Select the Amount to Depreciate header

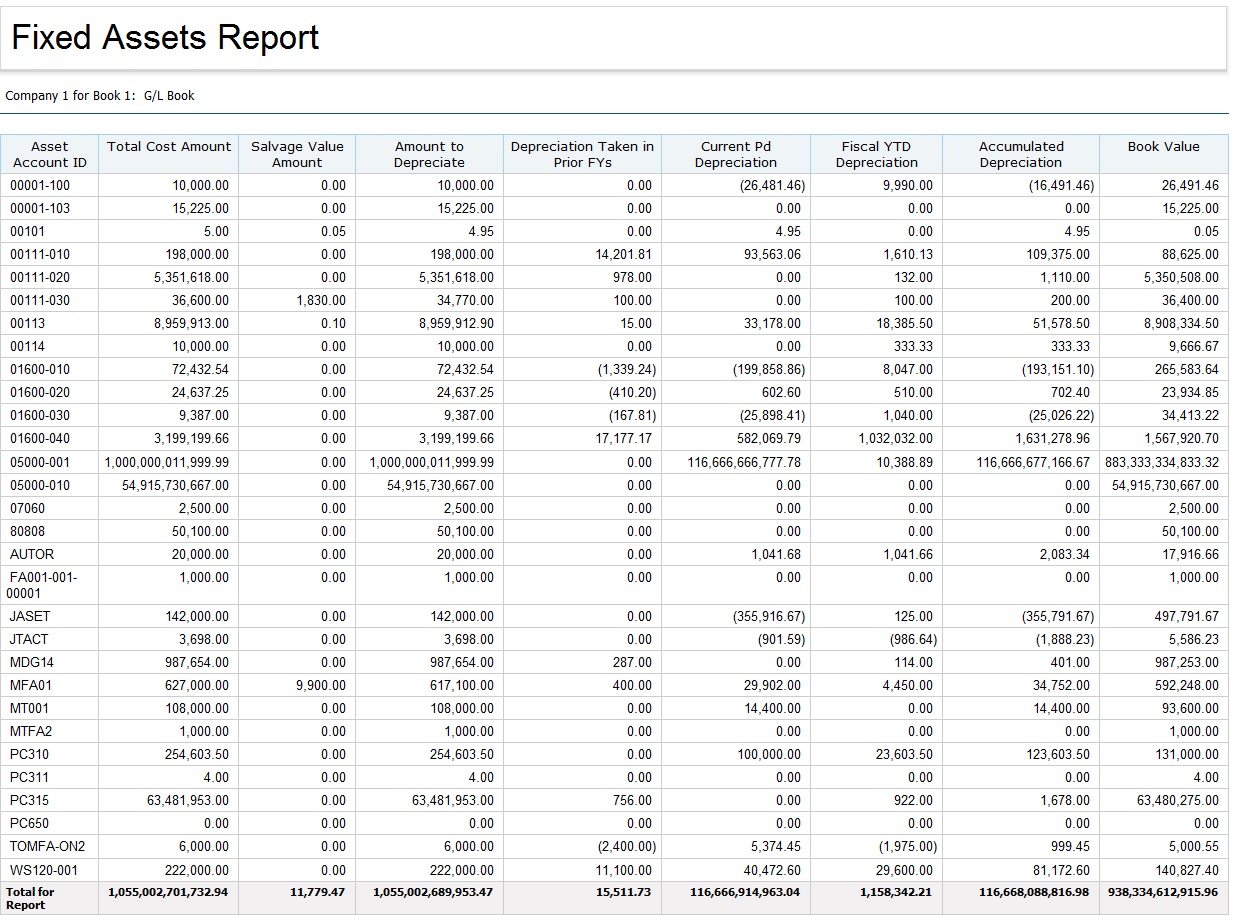click(x=429, y=154)
